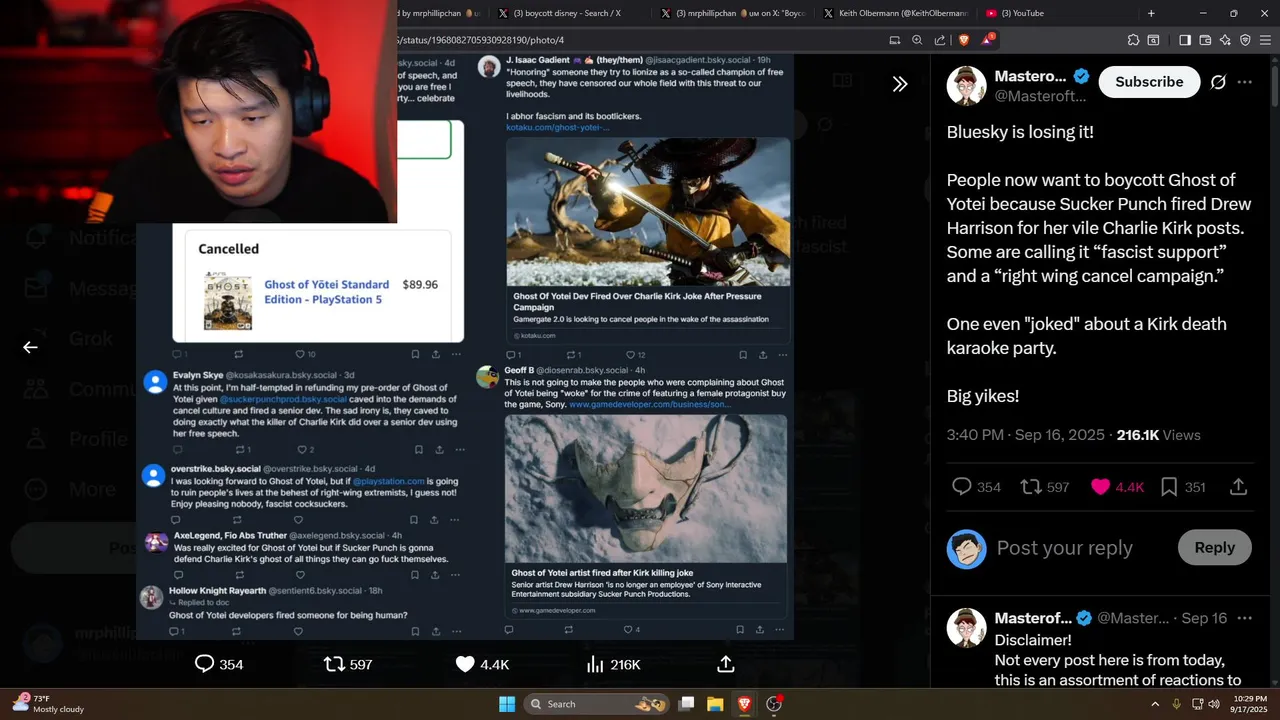Screen dimensions: 1280x720
Task: Open the tweet timestamp 3:40 PM Sep 16, 2025
Action: point(1025,435)
